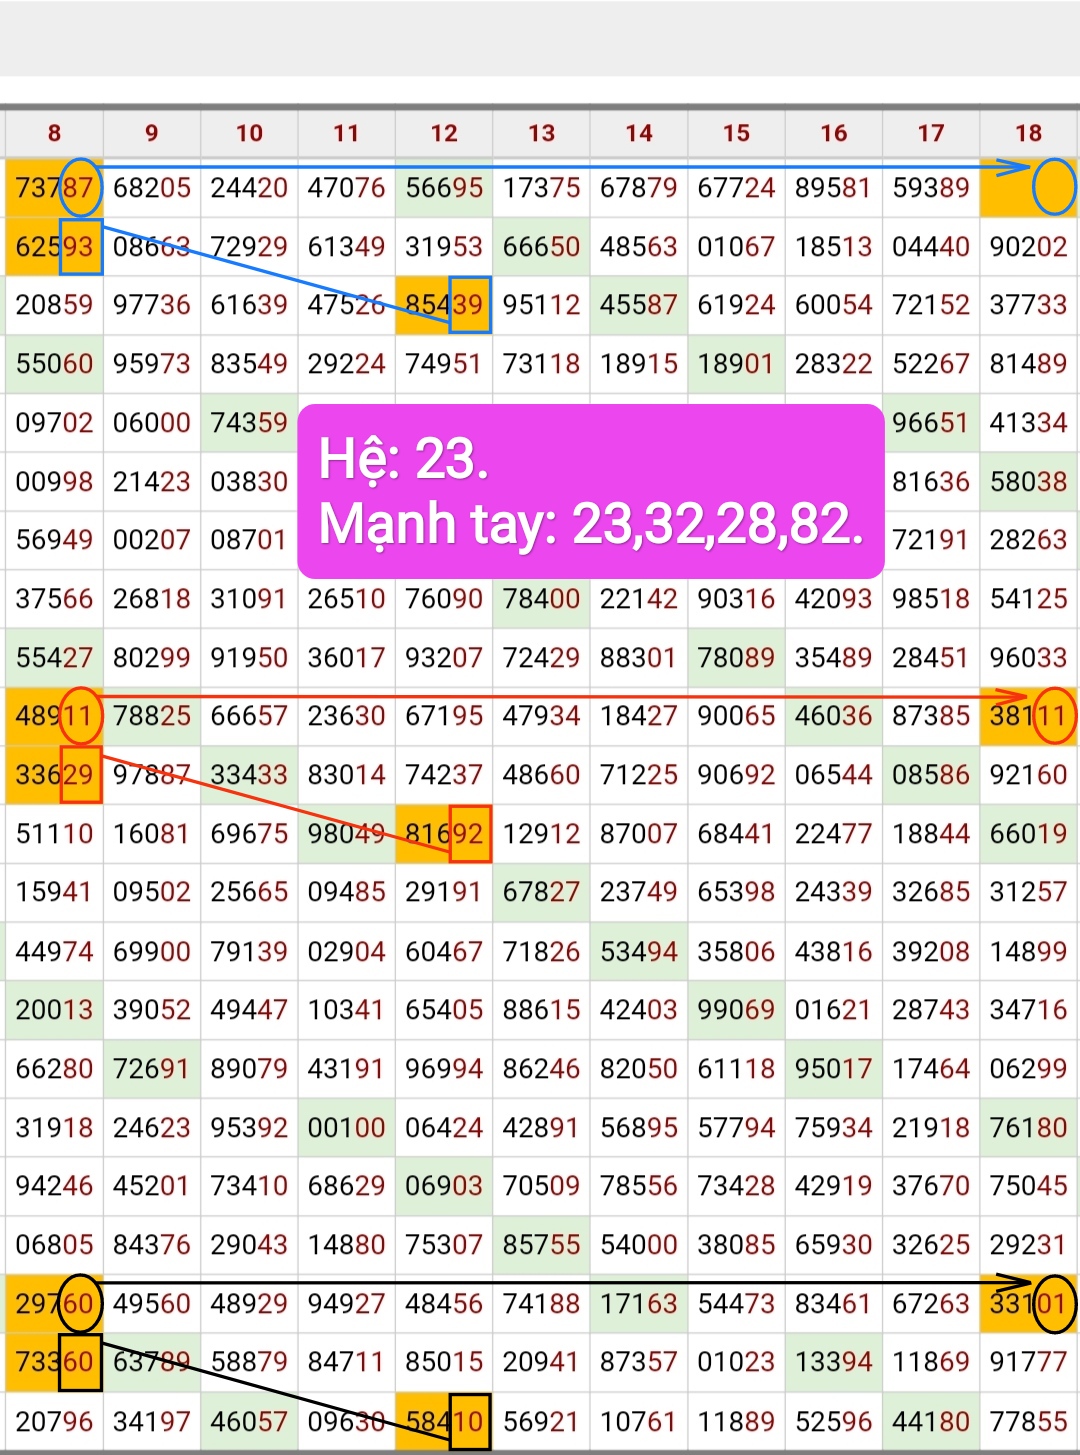Select the green cell 55060
This screenshot has width=1080, height=1455.
(54, 364)
